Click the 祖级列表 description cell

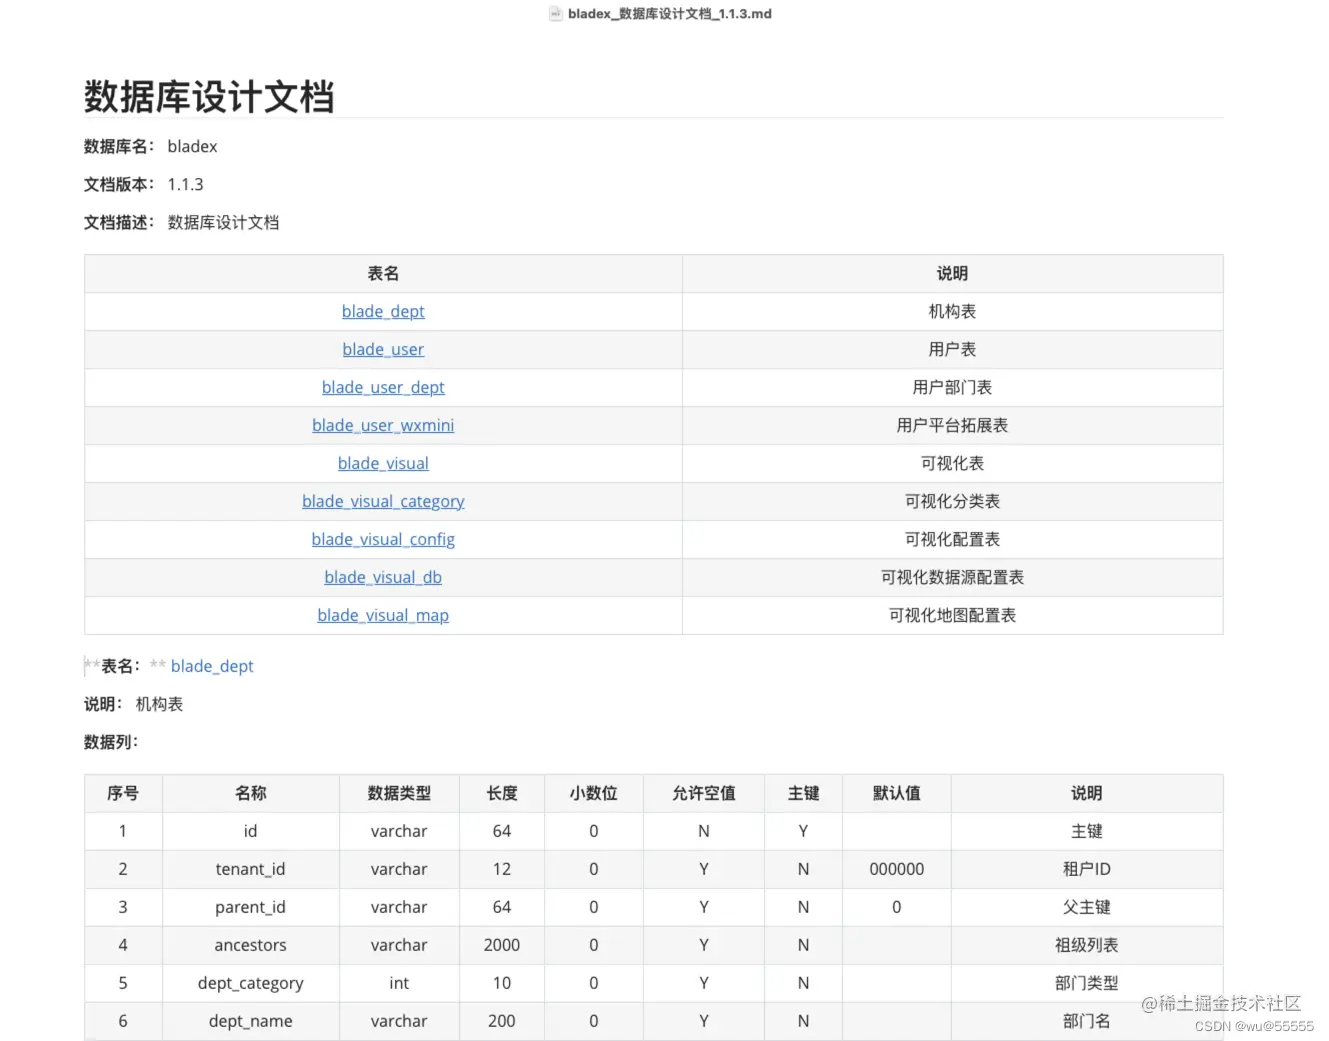pyautogui.click(x=1087, y=945)
